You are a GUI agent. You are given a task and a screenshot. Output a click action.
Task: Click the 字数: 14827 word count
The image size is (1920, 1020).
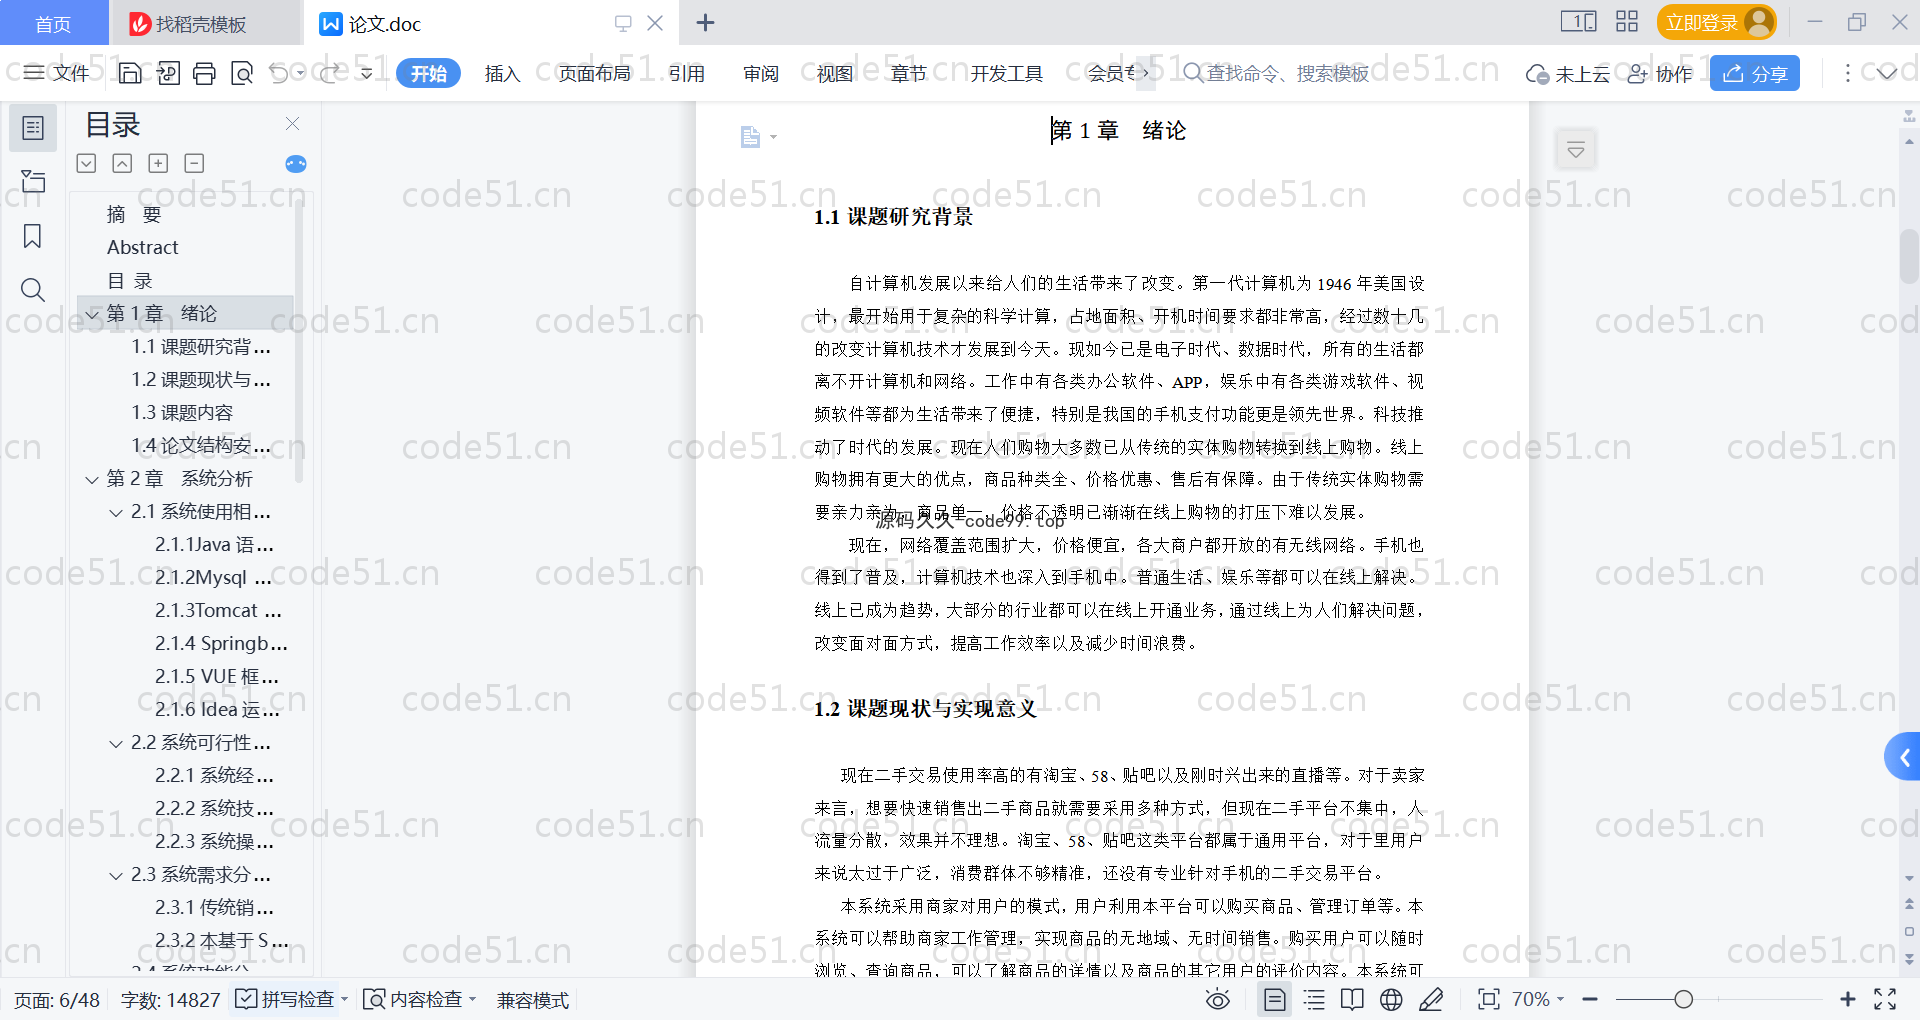pyautogui.click(x=171, y=999)
